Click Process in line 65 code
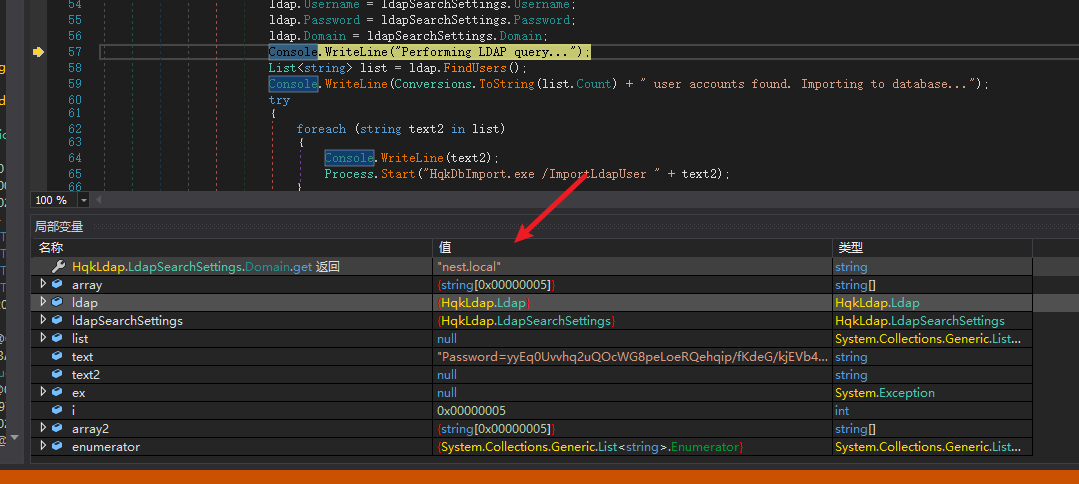 (x=350, y=173)
